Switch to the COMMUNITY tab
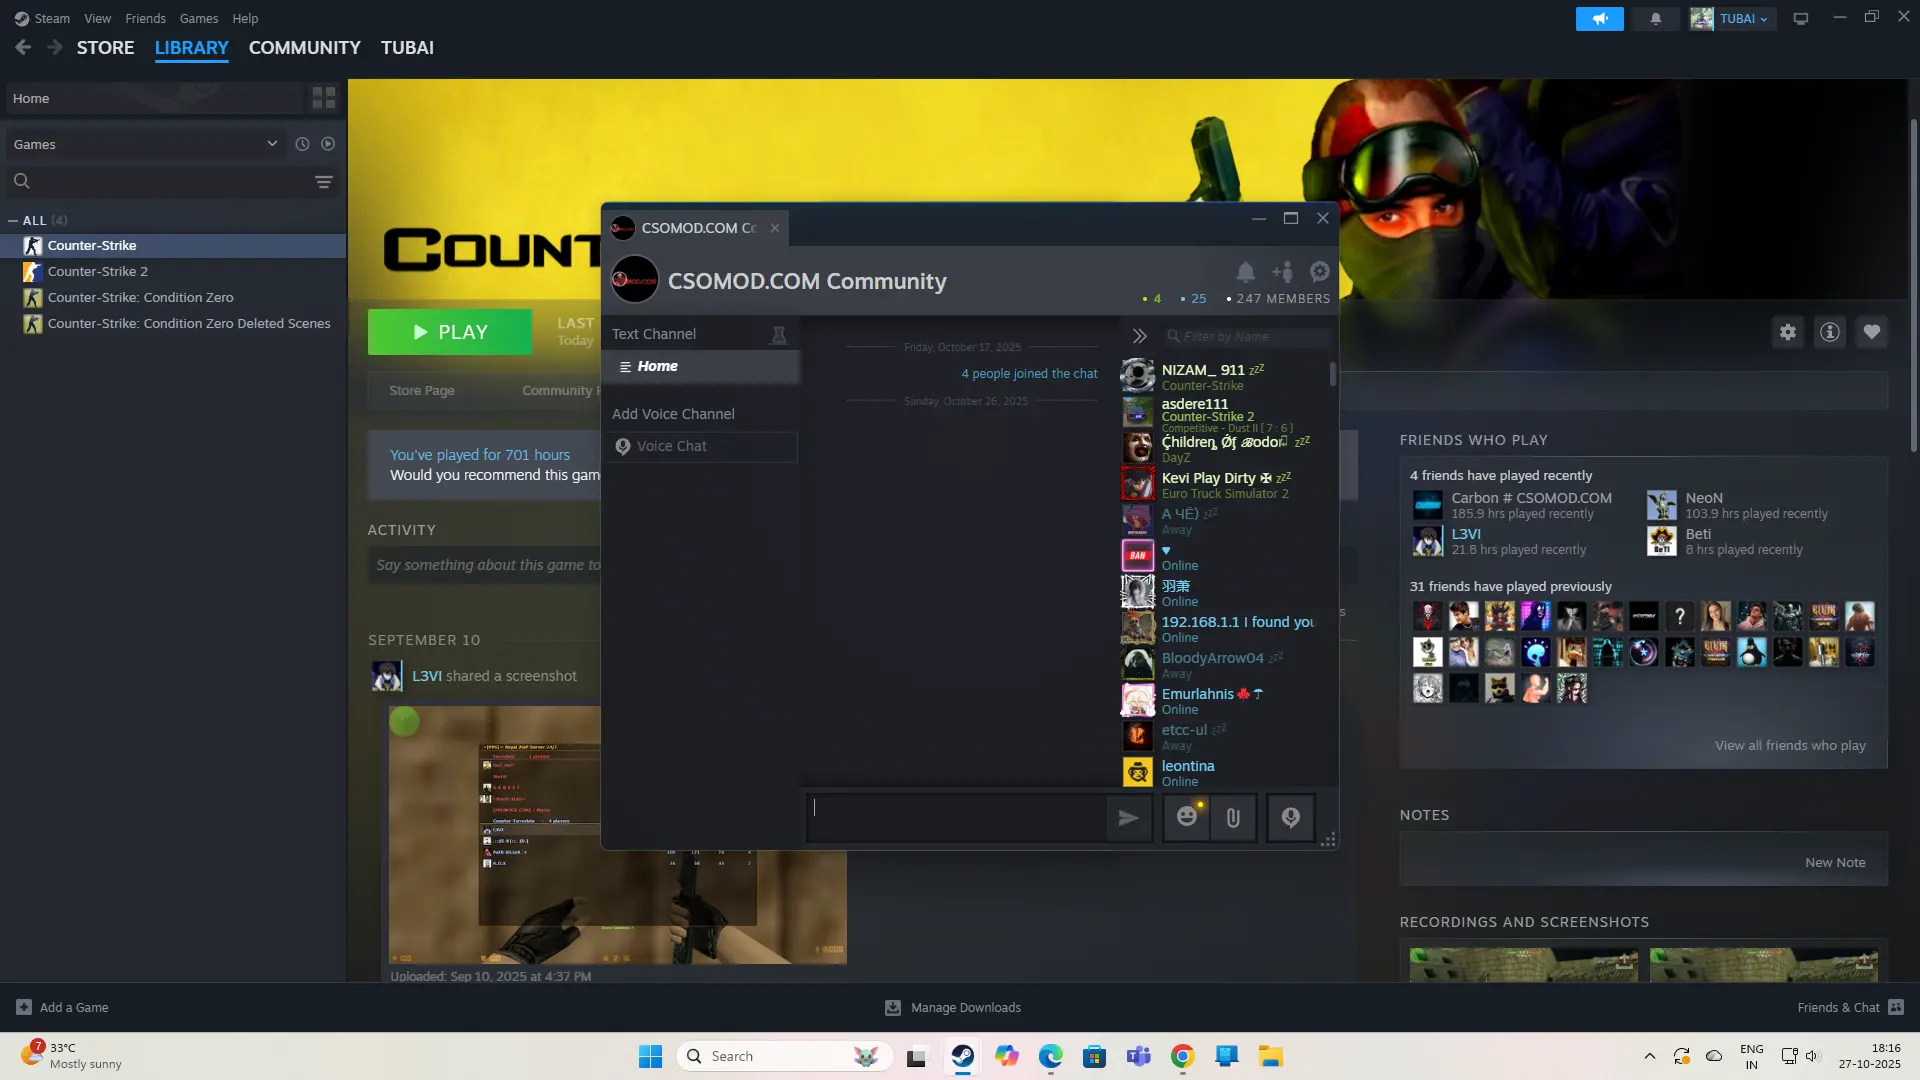Image resolution: width=1920 pixels, height=1080 pixels. coord(305,47)
